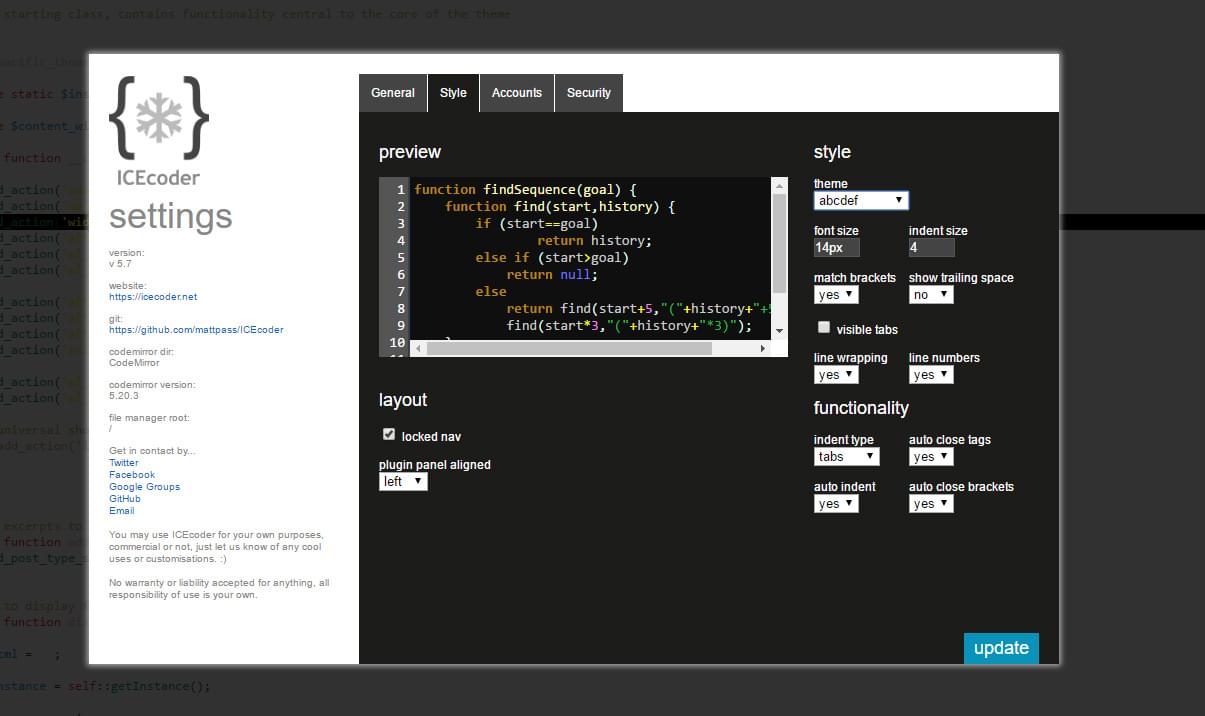Expand the line wrapping dropdown

point(836,375)
